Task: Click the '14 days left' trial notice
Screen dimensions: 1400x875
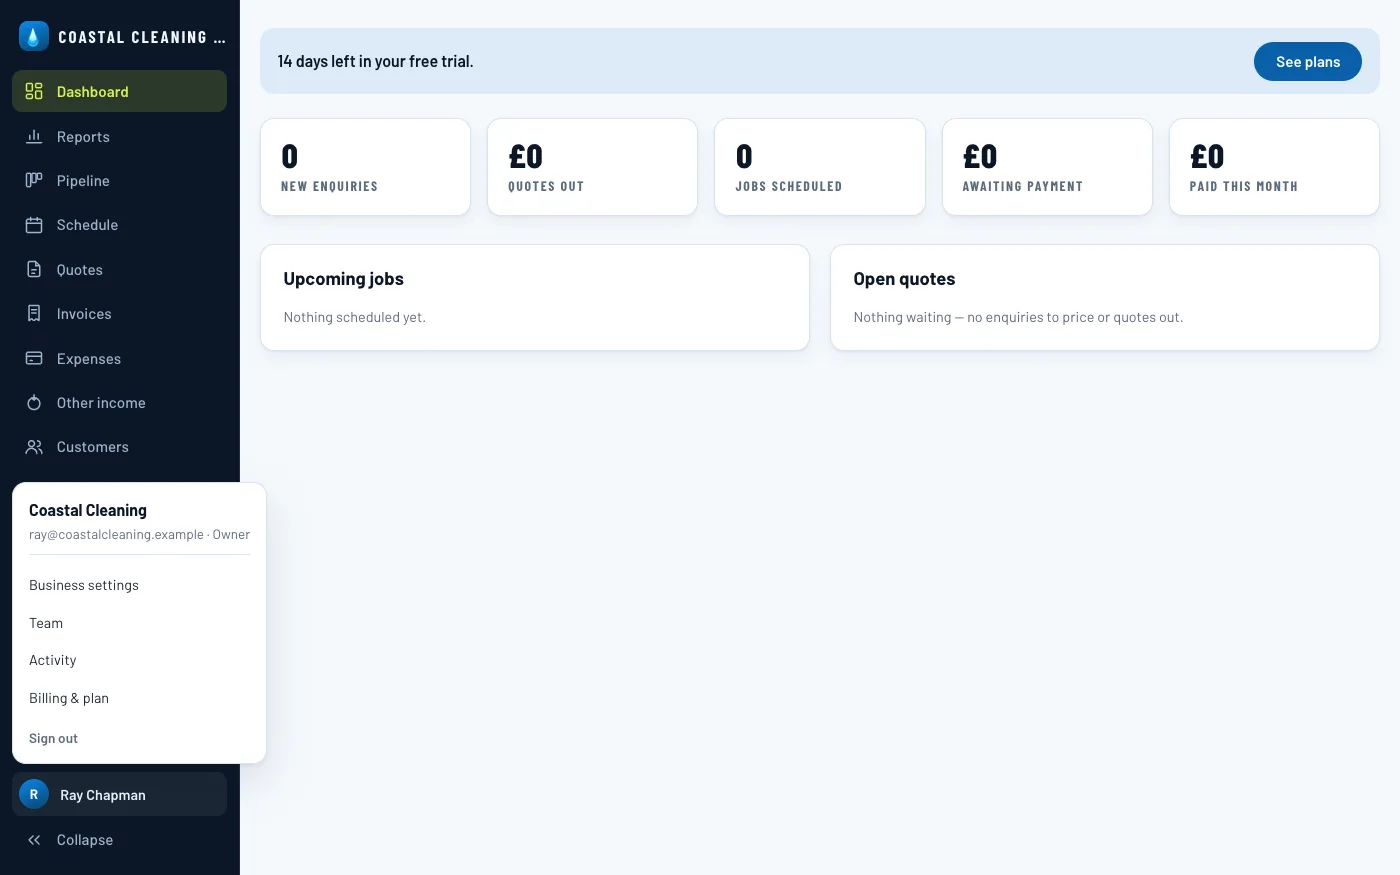Action: 375,61
